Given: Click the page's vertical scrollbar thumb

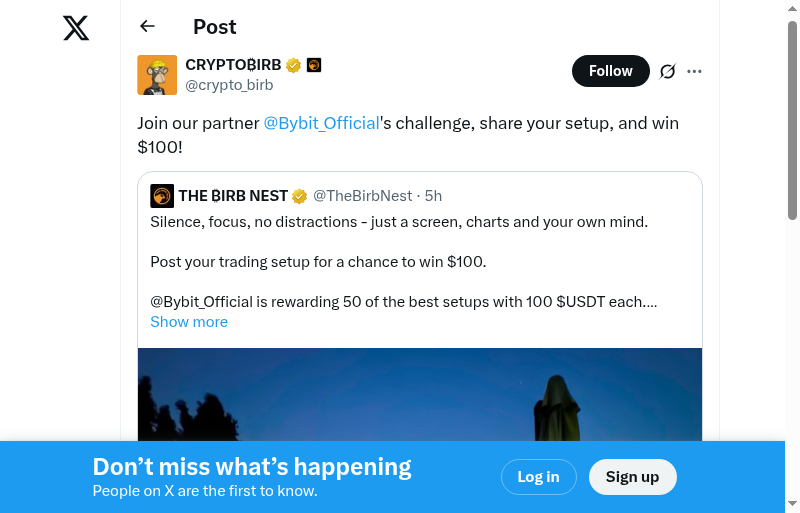Looking at the screenshot, I should click(x=792, y=120).
